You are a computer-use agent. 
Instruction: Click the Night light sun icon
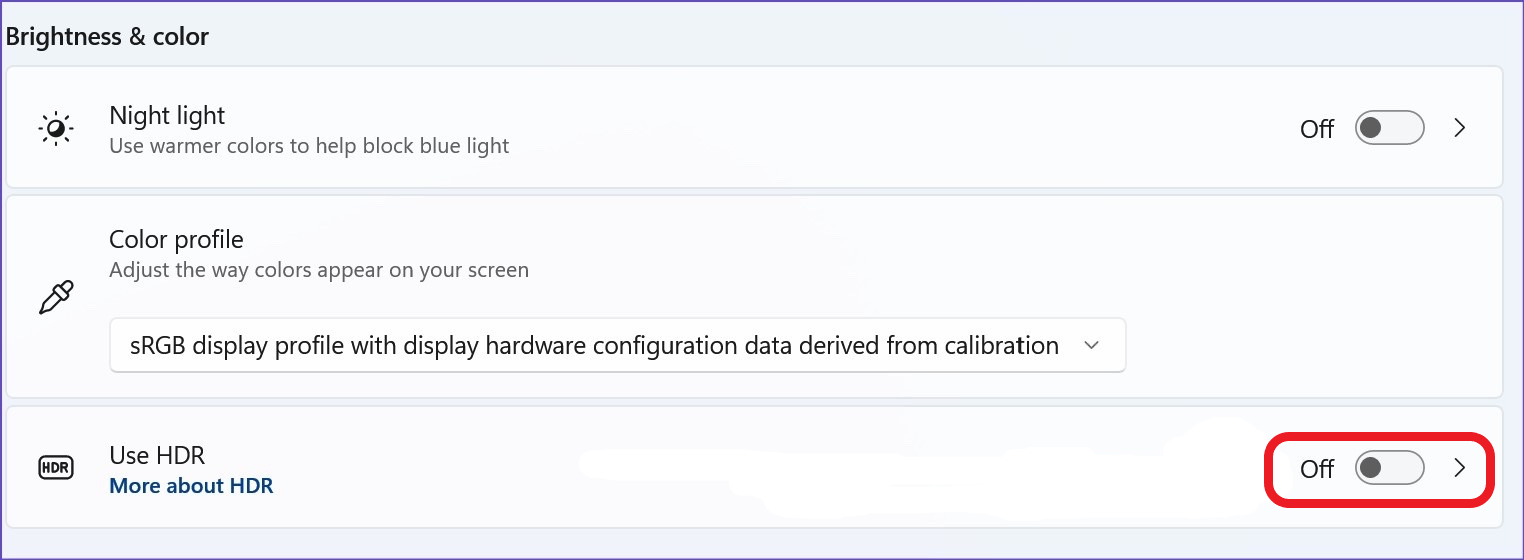point(56,129)
